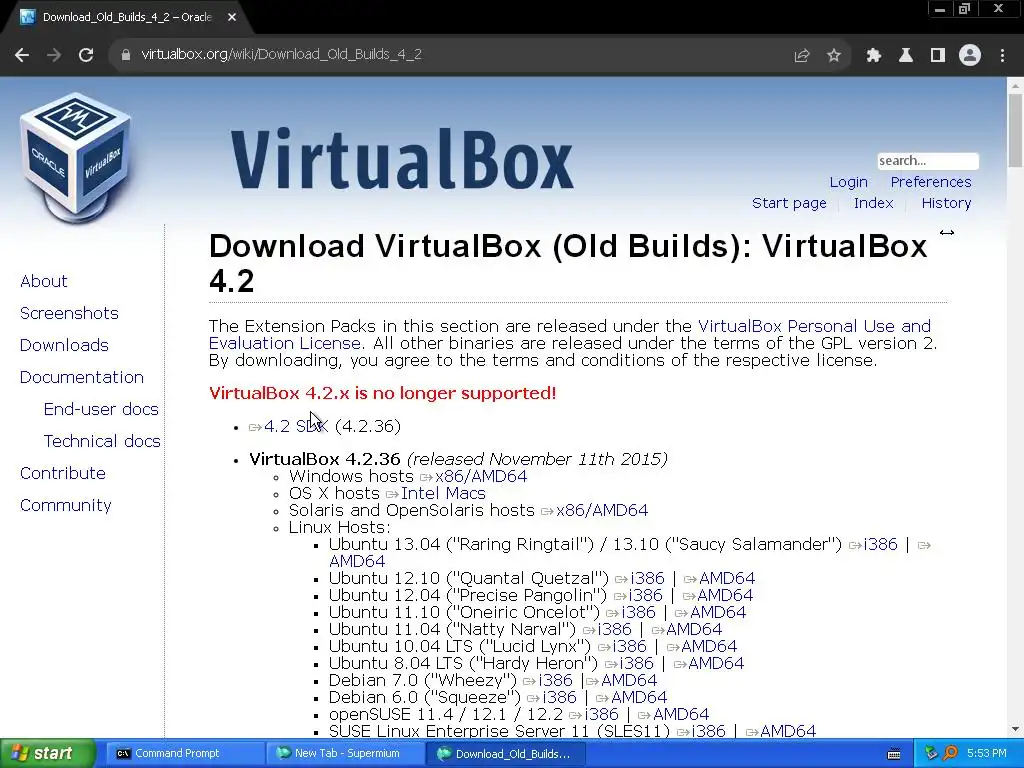Screen dimensions: 1024x768
Task: Click the width toggle double-arrow icon
Action: pos(946,232)
